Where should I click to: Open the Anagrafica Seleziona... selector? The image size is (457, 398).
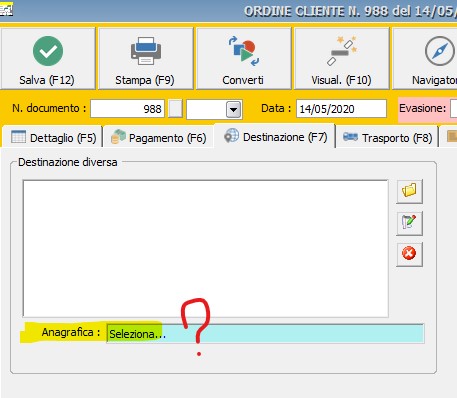[265, 333]
